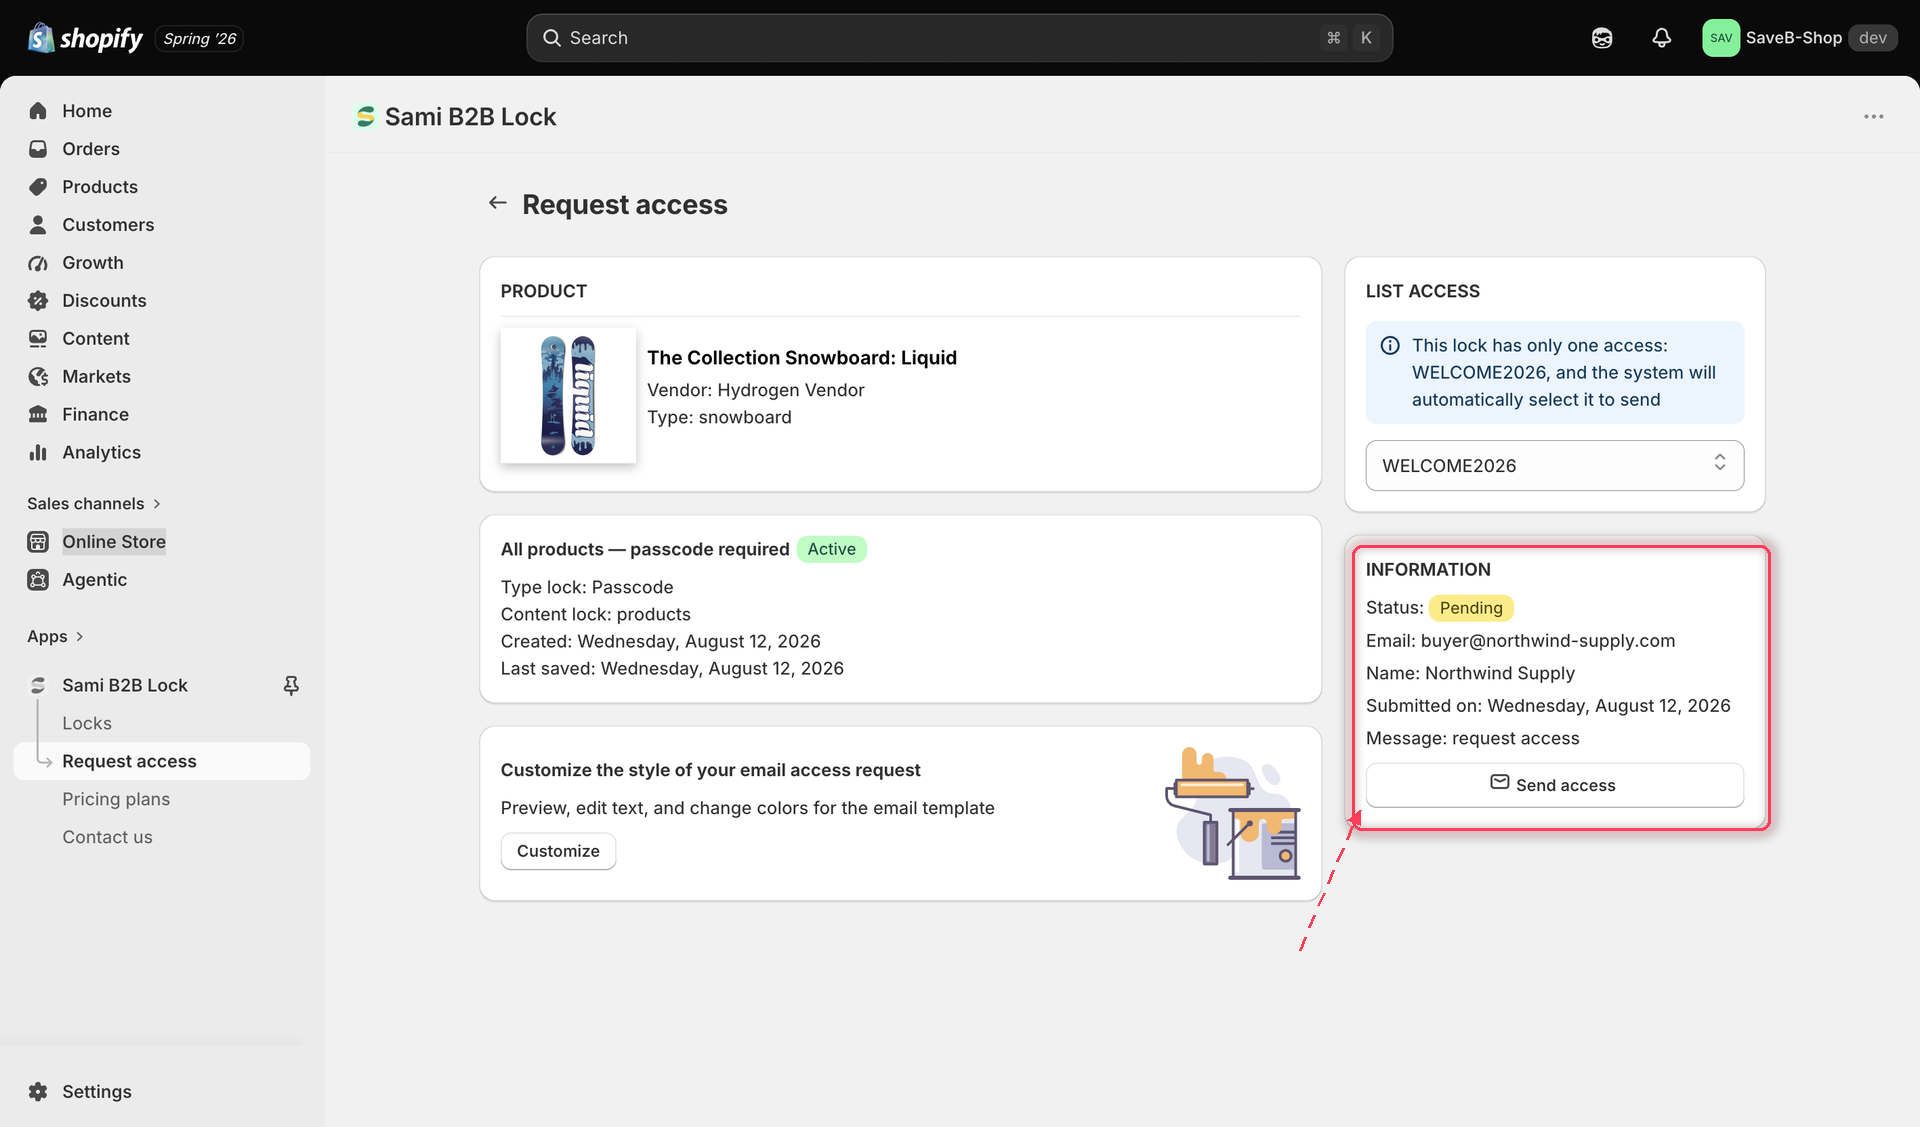The image size is (1920, 1127).
Task: Navigate to Customers section
Action: [108, 225]
